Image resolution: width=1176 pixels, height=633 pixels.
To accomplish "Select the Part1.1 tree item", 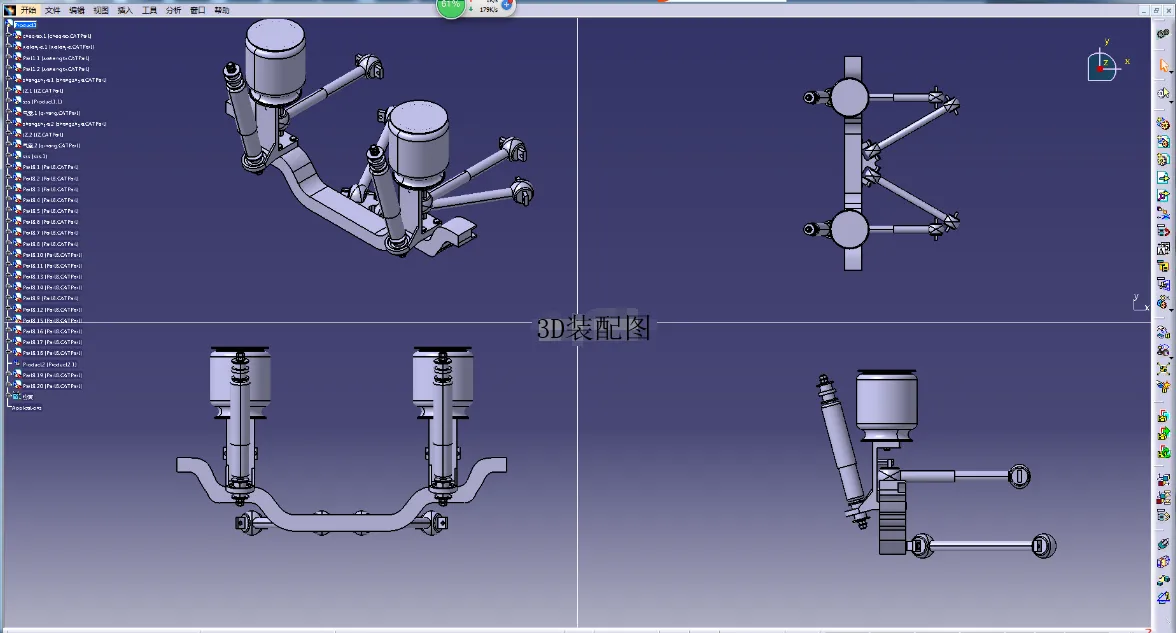I will 56,58.
